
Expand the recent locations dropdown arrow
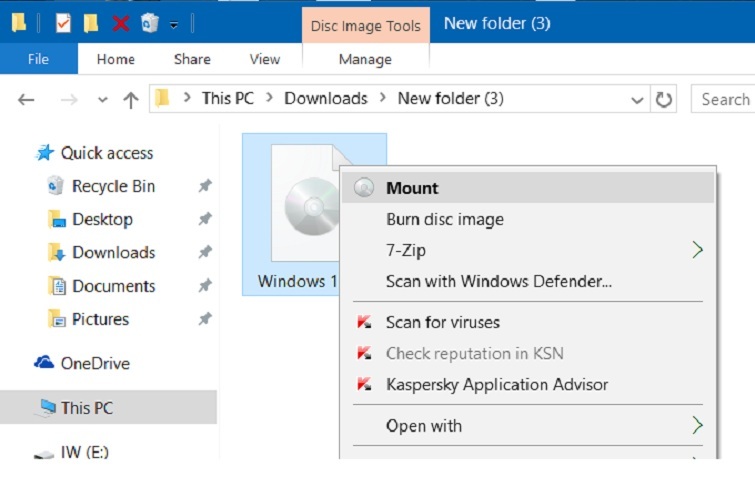102,100
